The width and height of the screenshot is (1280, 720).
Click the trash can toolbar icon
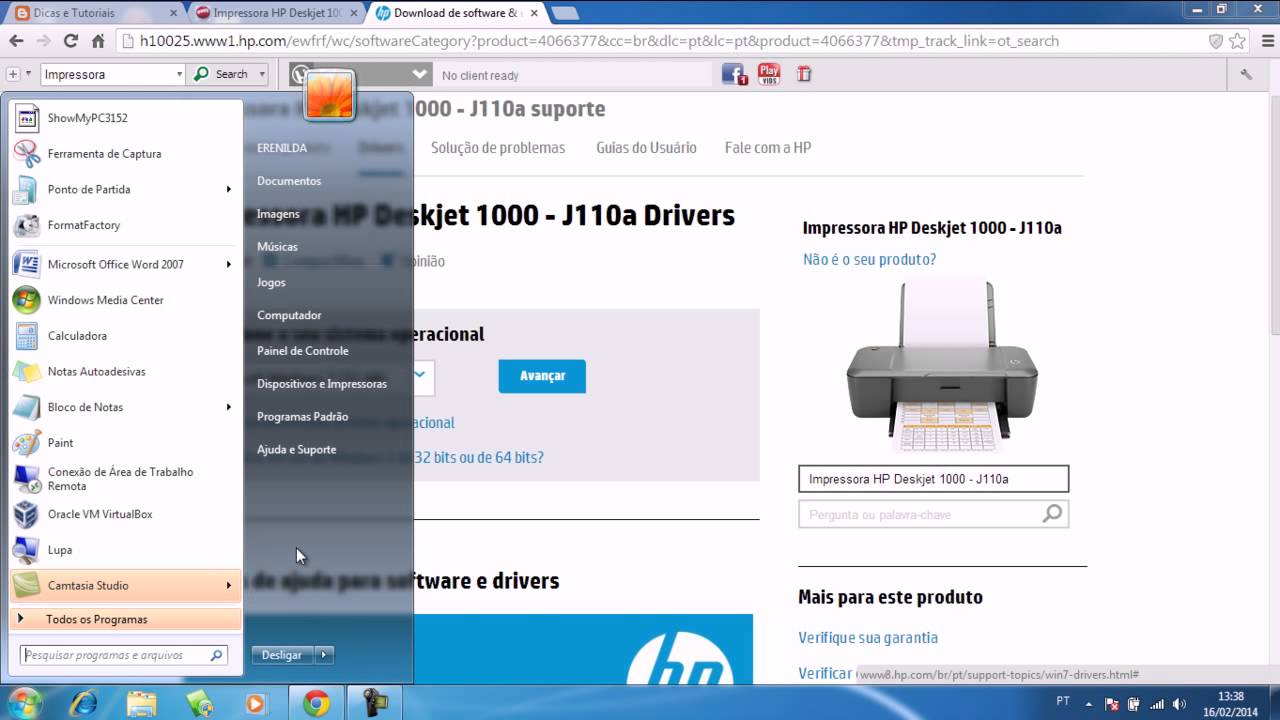(x=804, y=74)
